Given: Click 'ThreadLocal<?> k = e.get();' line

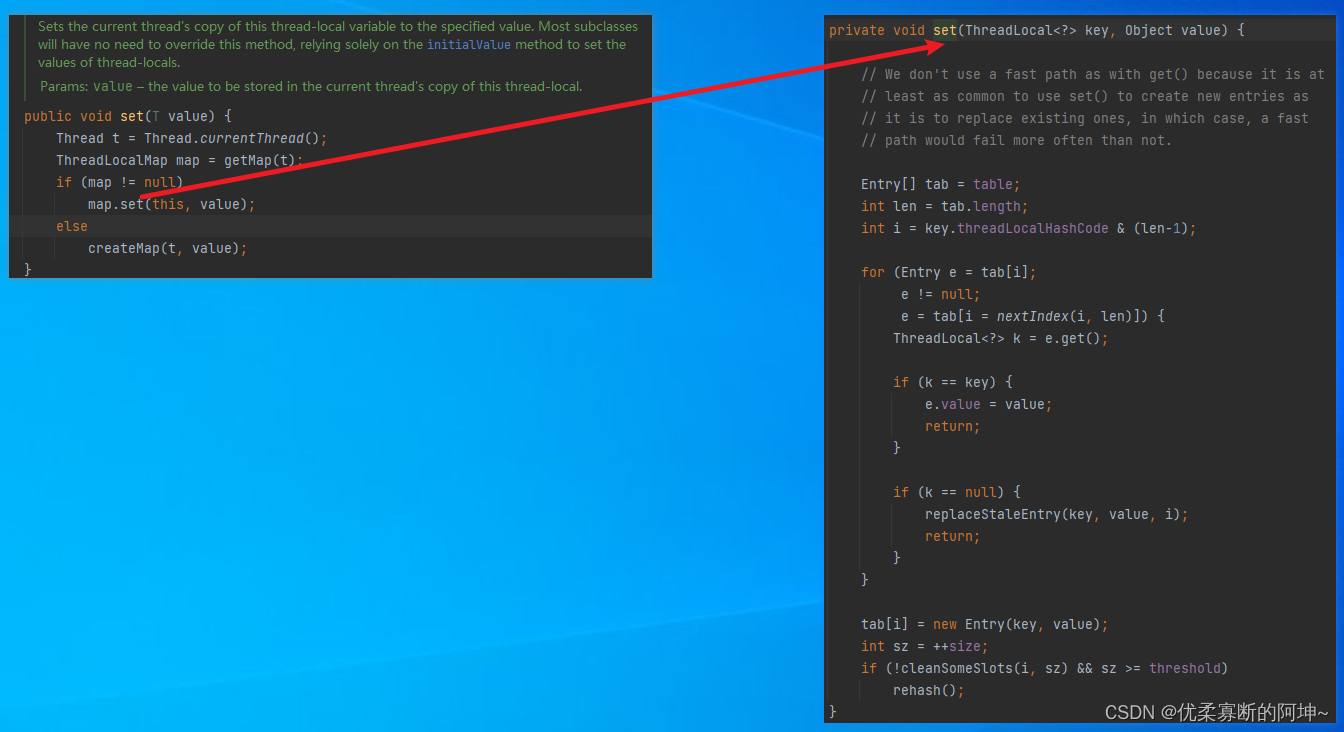Looking at the screenshot, I should [1001, 338].
